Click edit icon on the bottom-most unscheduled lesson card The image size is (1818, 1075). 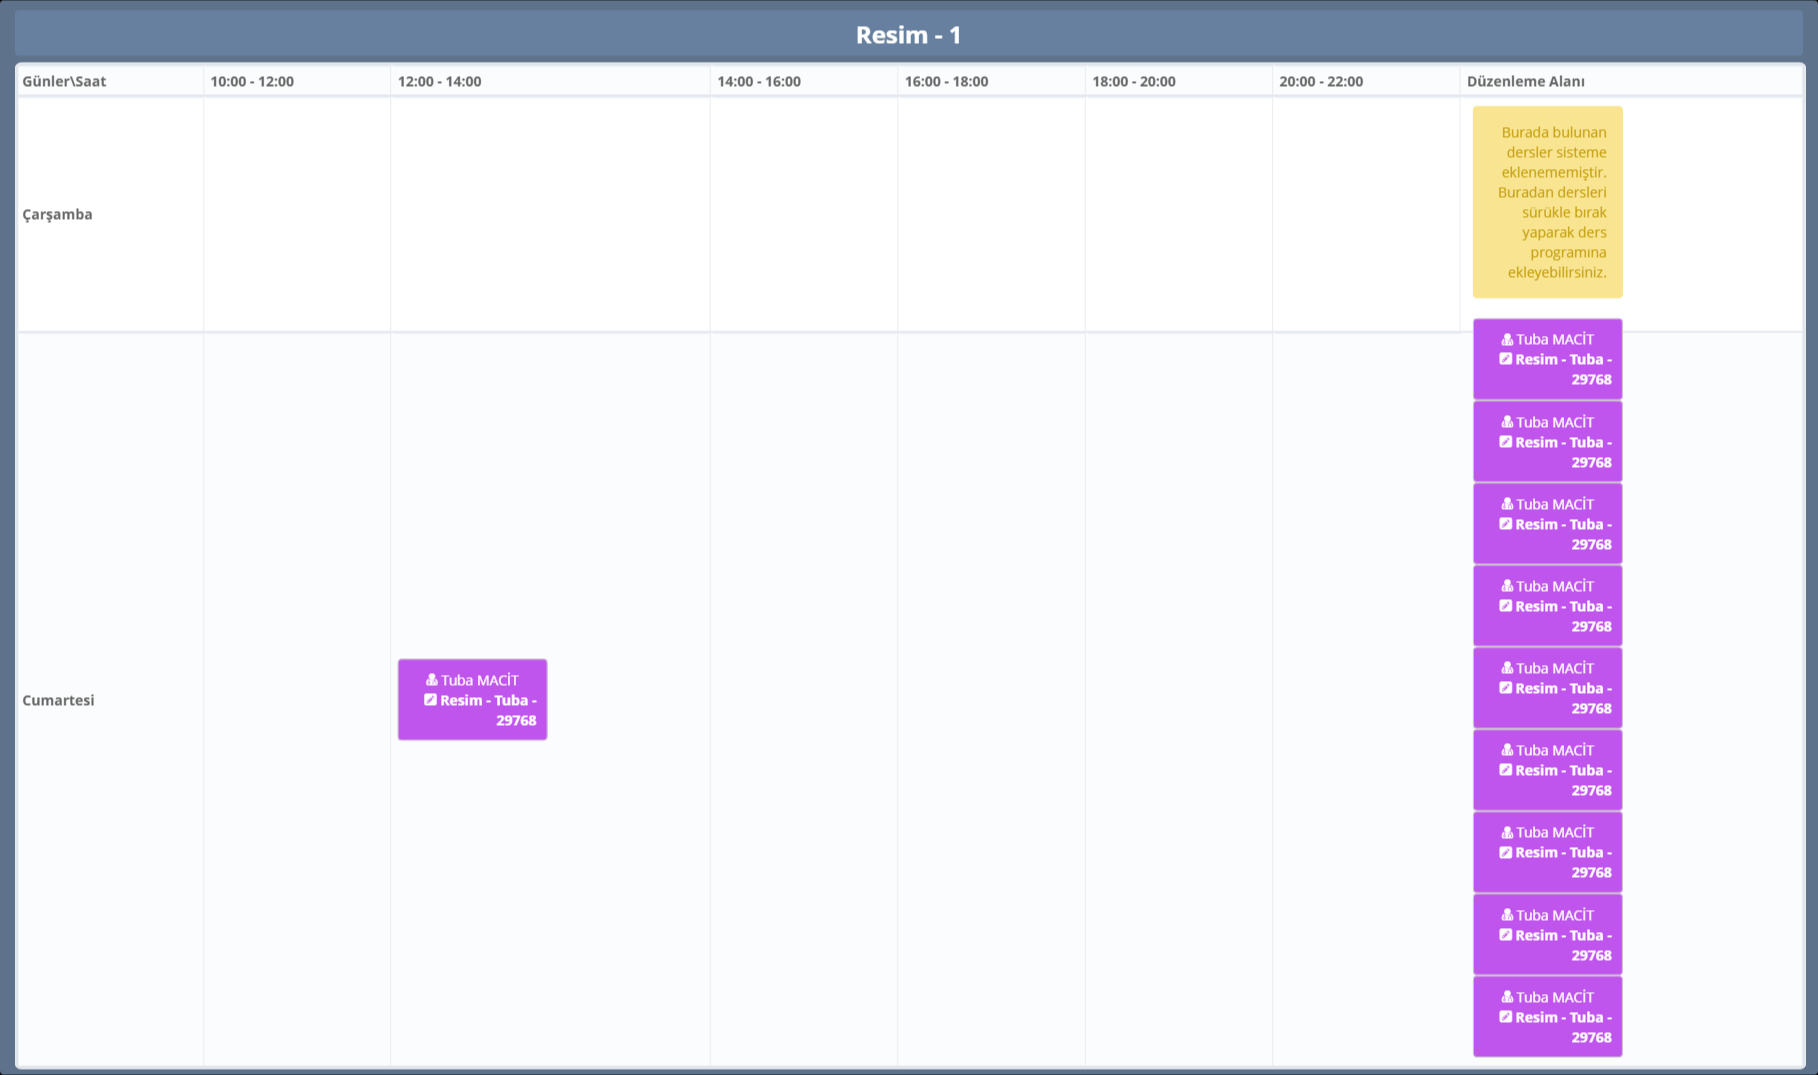pos(1505,1017)
